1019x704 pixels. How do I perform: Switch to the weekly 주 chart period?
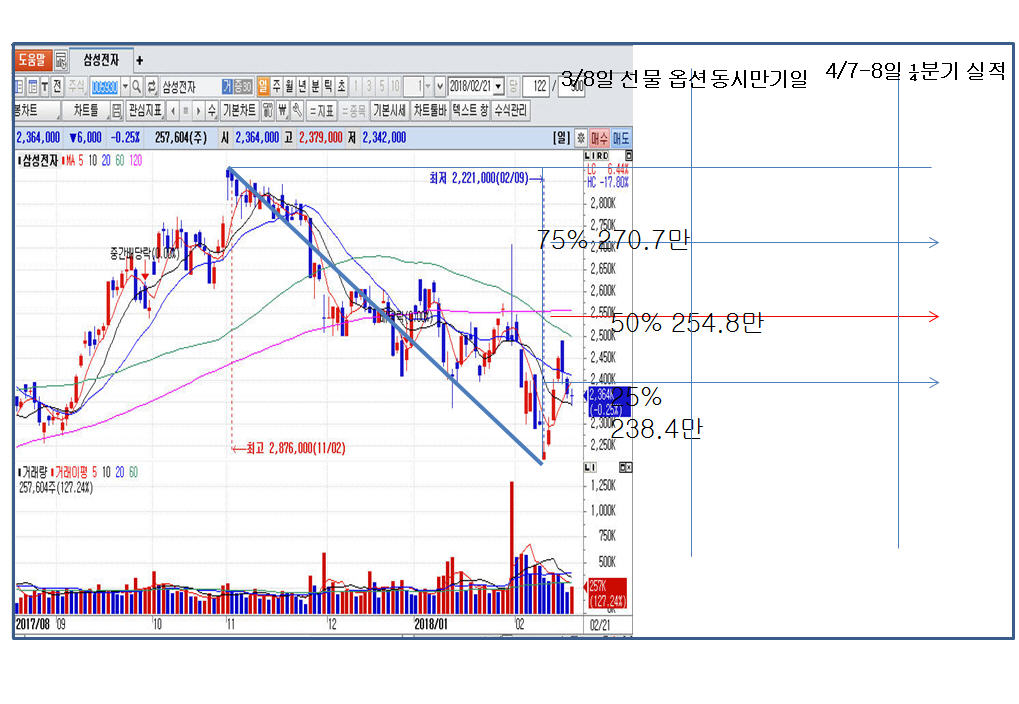276,86
